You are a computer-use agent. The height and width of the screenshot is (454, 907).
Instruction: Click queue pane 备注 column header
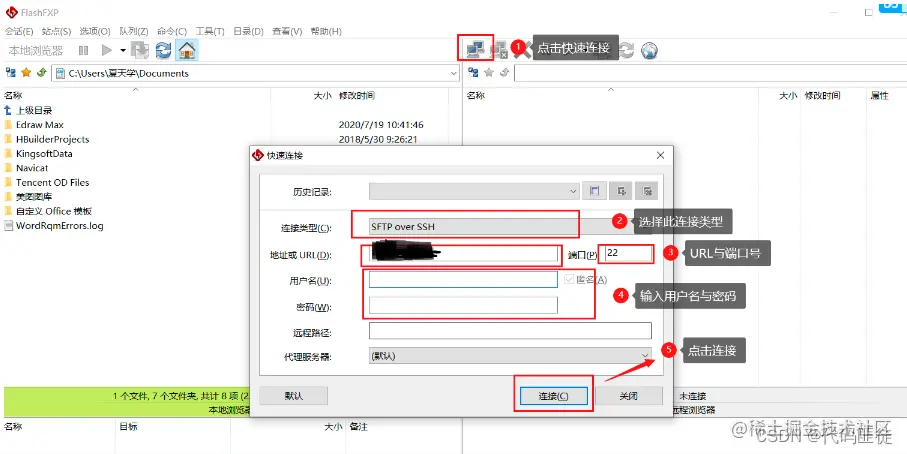click(x=359, y=427)
